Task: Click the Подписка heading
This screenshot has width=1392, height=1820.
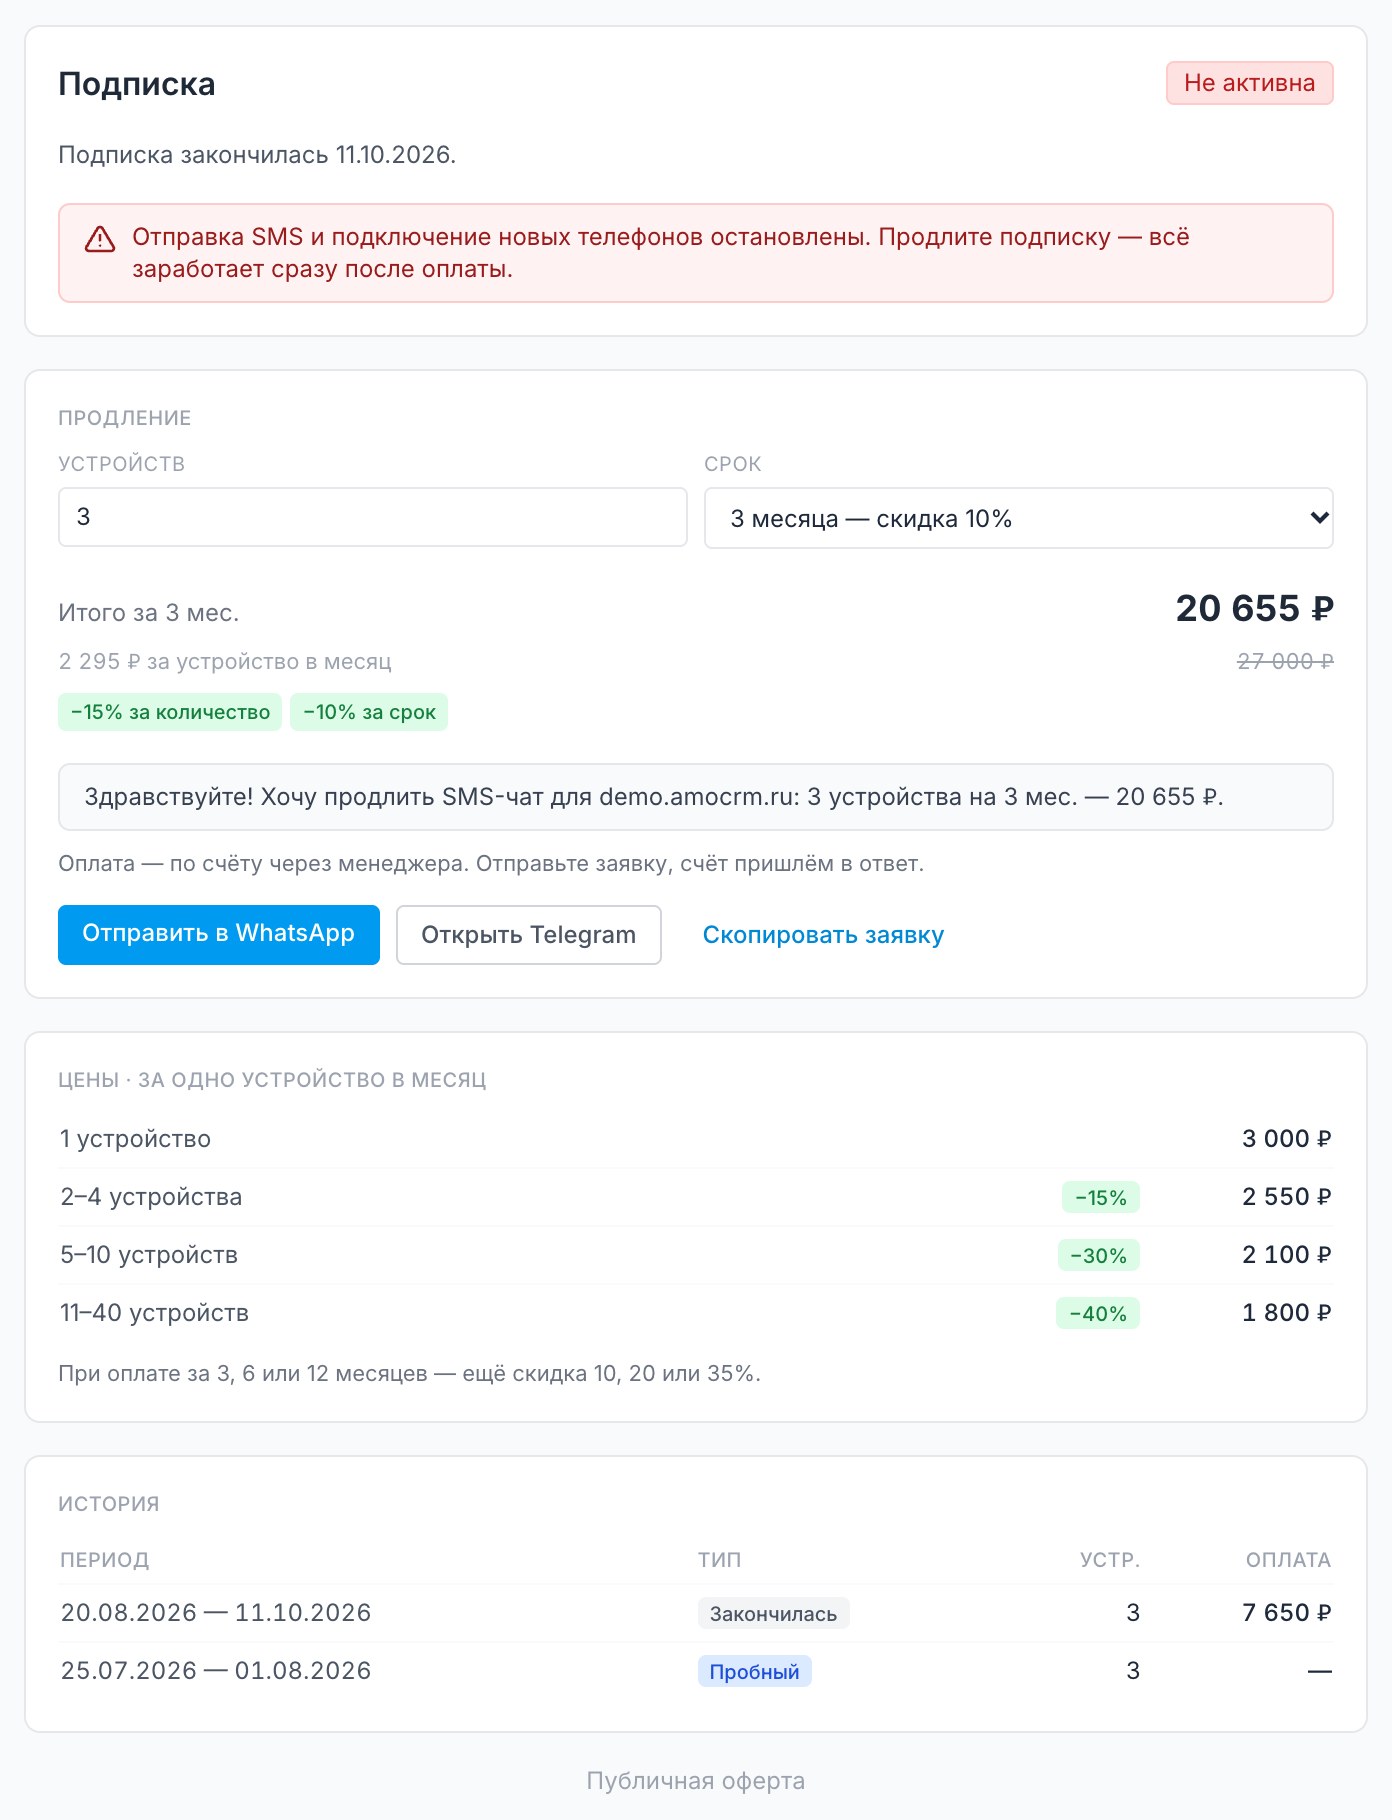Action: [137, 84]
